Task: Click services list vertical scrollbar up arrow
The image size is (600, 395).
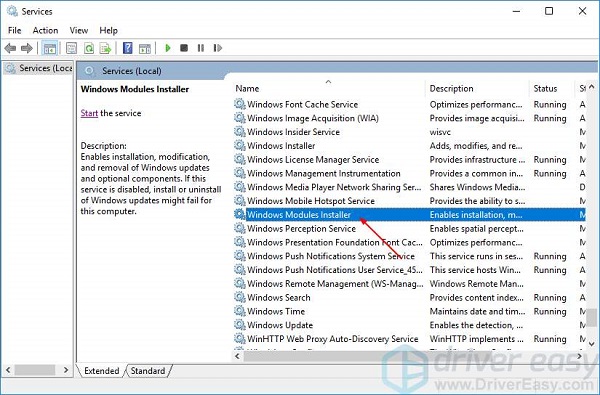Action: [592, 87]
